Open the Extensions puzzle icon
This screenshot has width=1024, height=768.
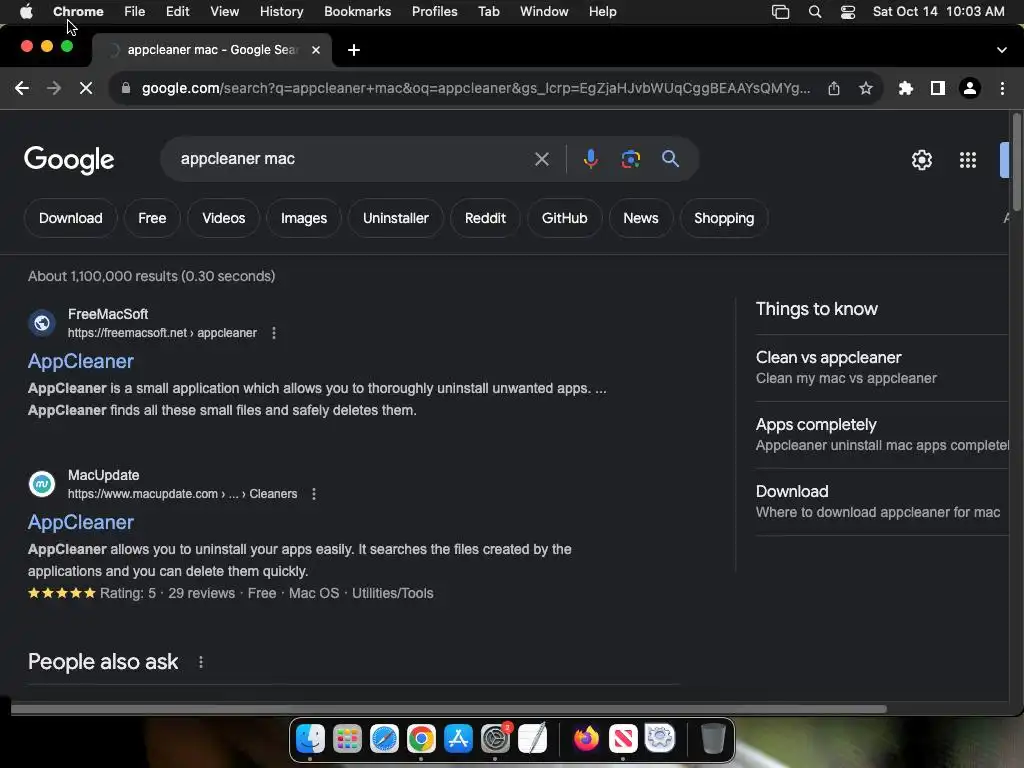[906, 88]
